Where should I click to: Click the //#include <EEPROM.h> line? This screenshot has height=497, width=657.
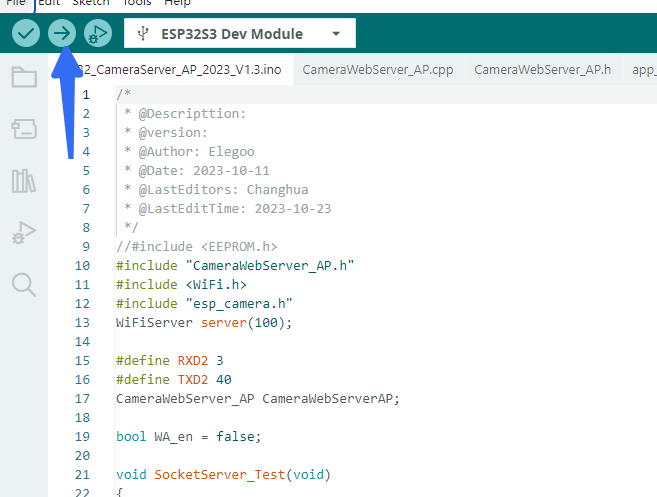197,246
